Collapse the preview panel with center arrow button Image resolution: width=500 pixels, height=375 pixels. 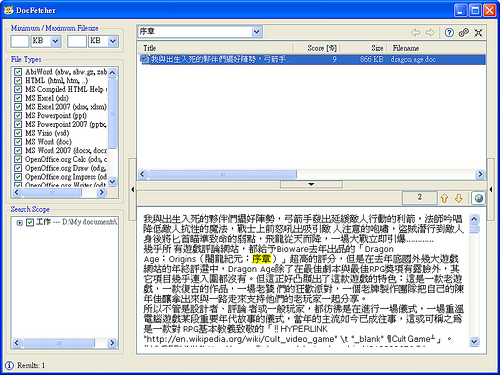(x=311, y=184)
